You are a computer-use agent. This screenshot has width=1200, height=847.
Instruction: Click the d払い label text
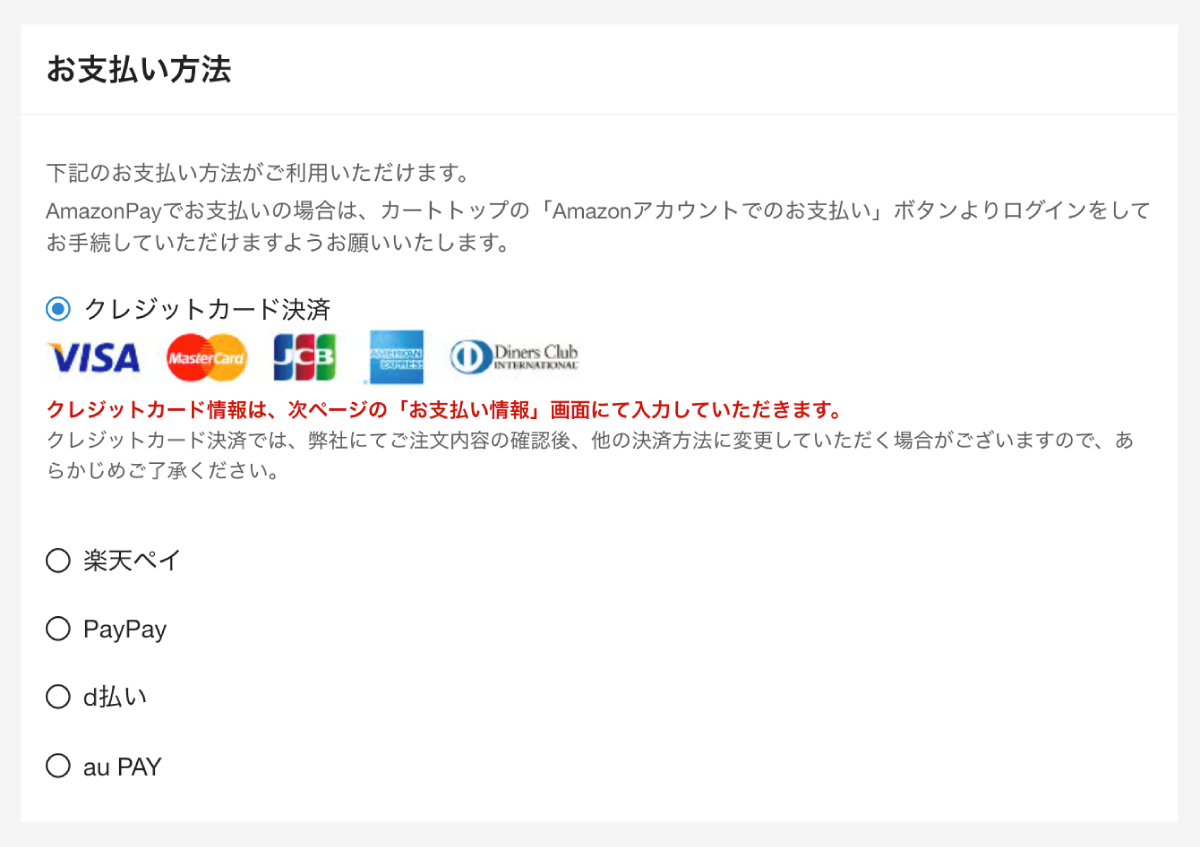tap(115, 697)
